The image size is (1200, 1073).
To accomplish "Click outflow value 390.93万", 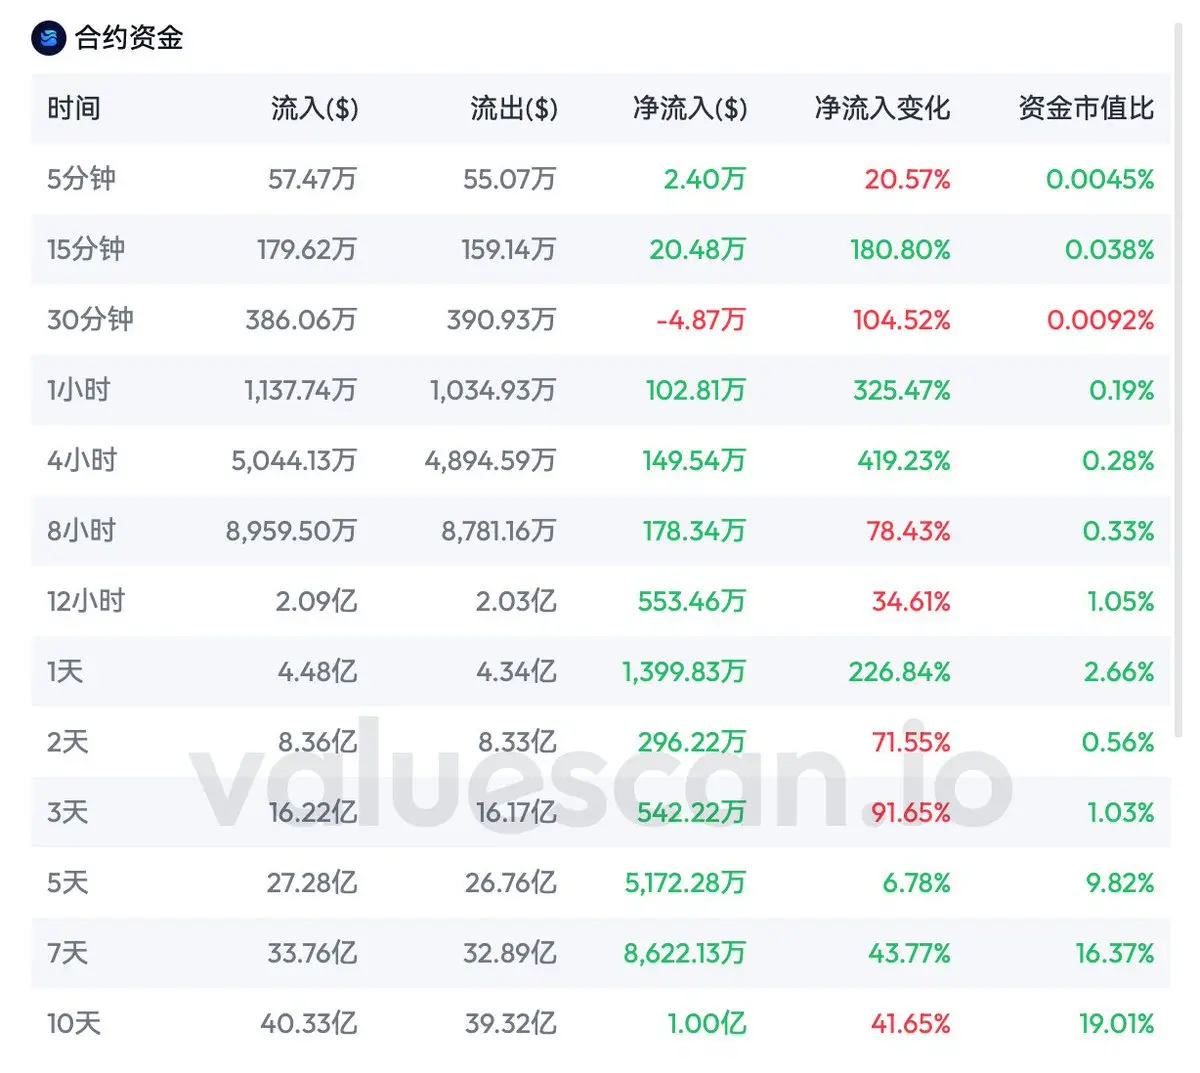I will click(x=501, y=320).
